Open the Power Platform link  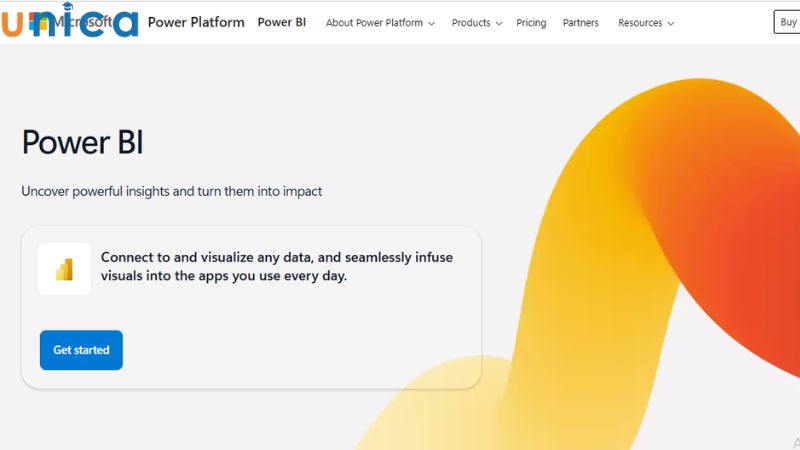coord(196,22)
